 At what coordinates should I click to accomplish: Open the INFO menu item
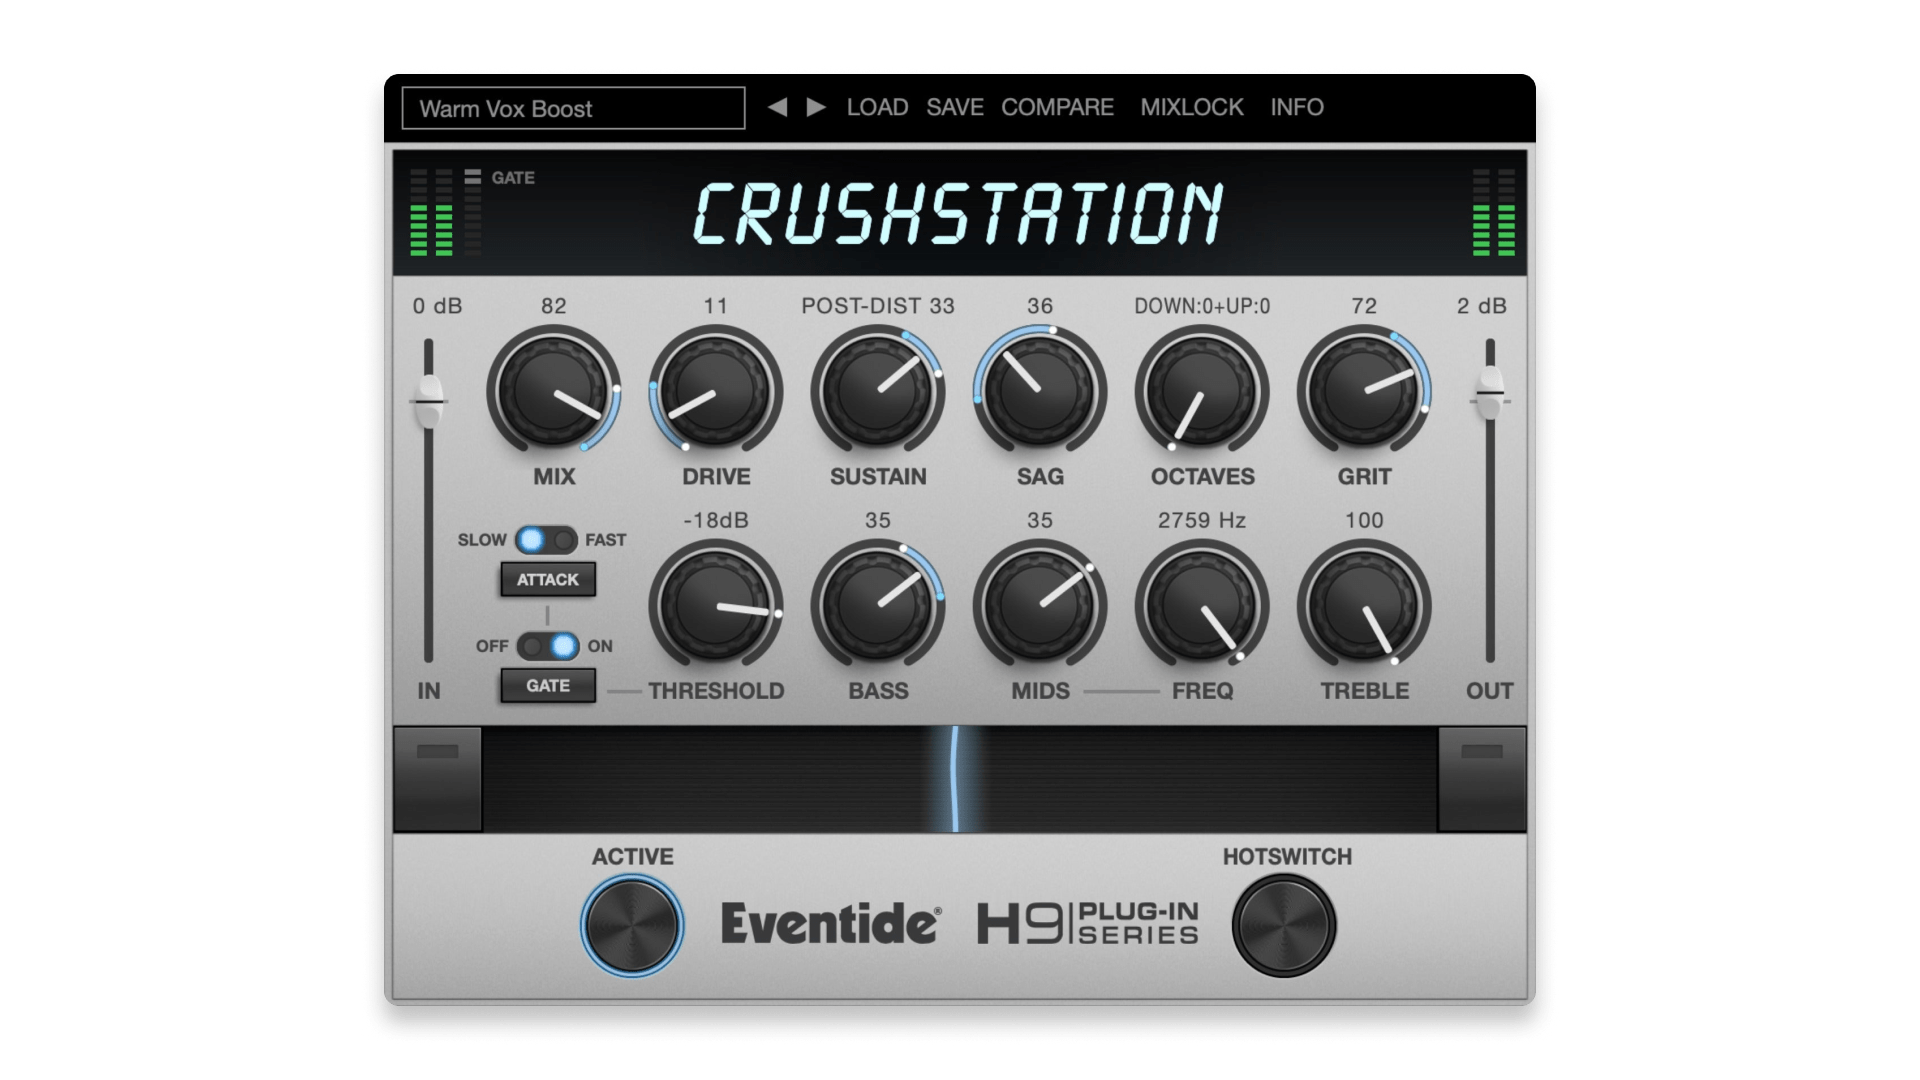[x=1296, y=107]
